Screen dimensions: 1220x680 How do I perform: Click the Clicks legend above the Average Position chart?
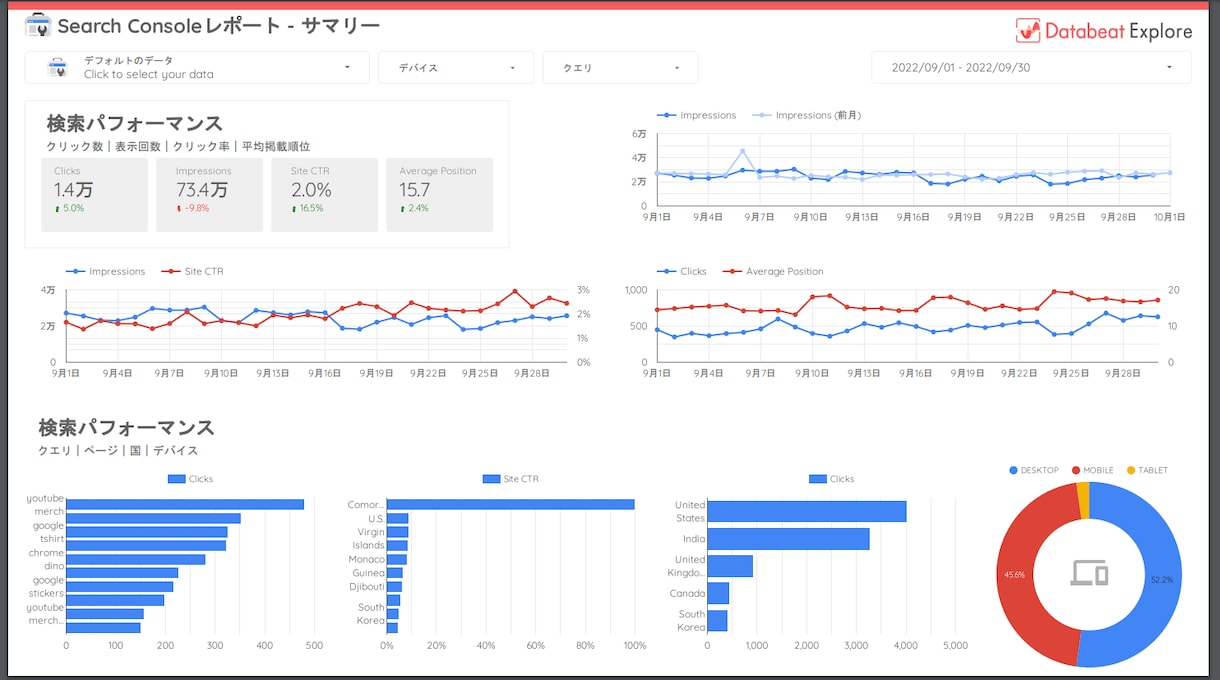(x=682, y=271)
